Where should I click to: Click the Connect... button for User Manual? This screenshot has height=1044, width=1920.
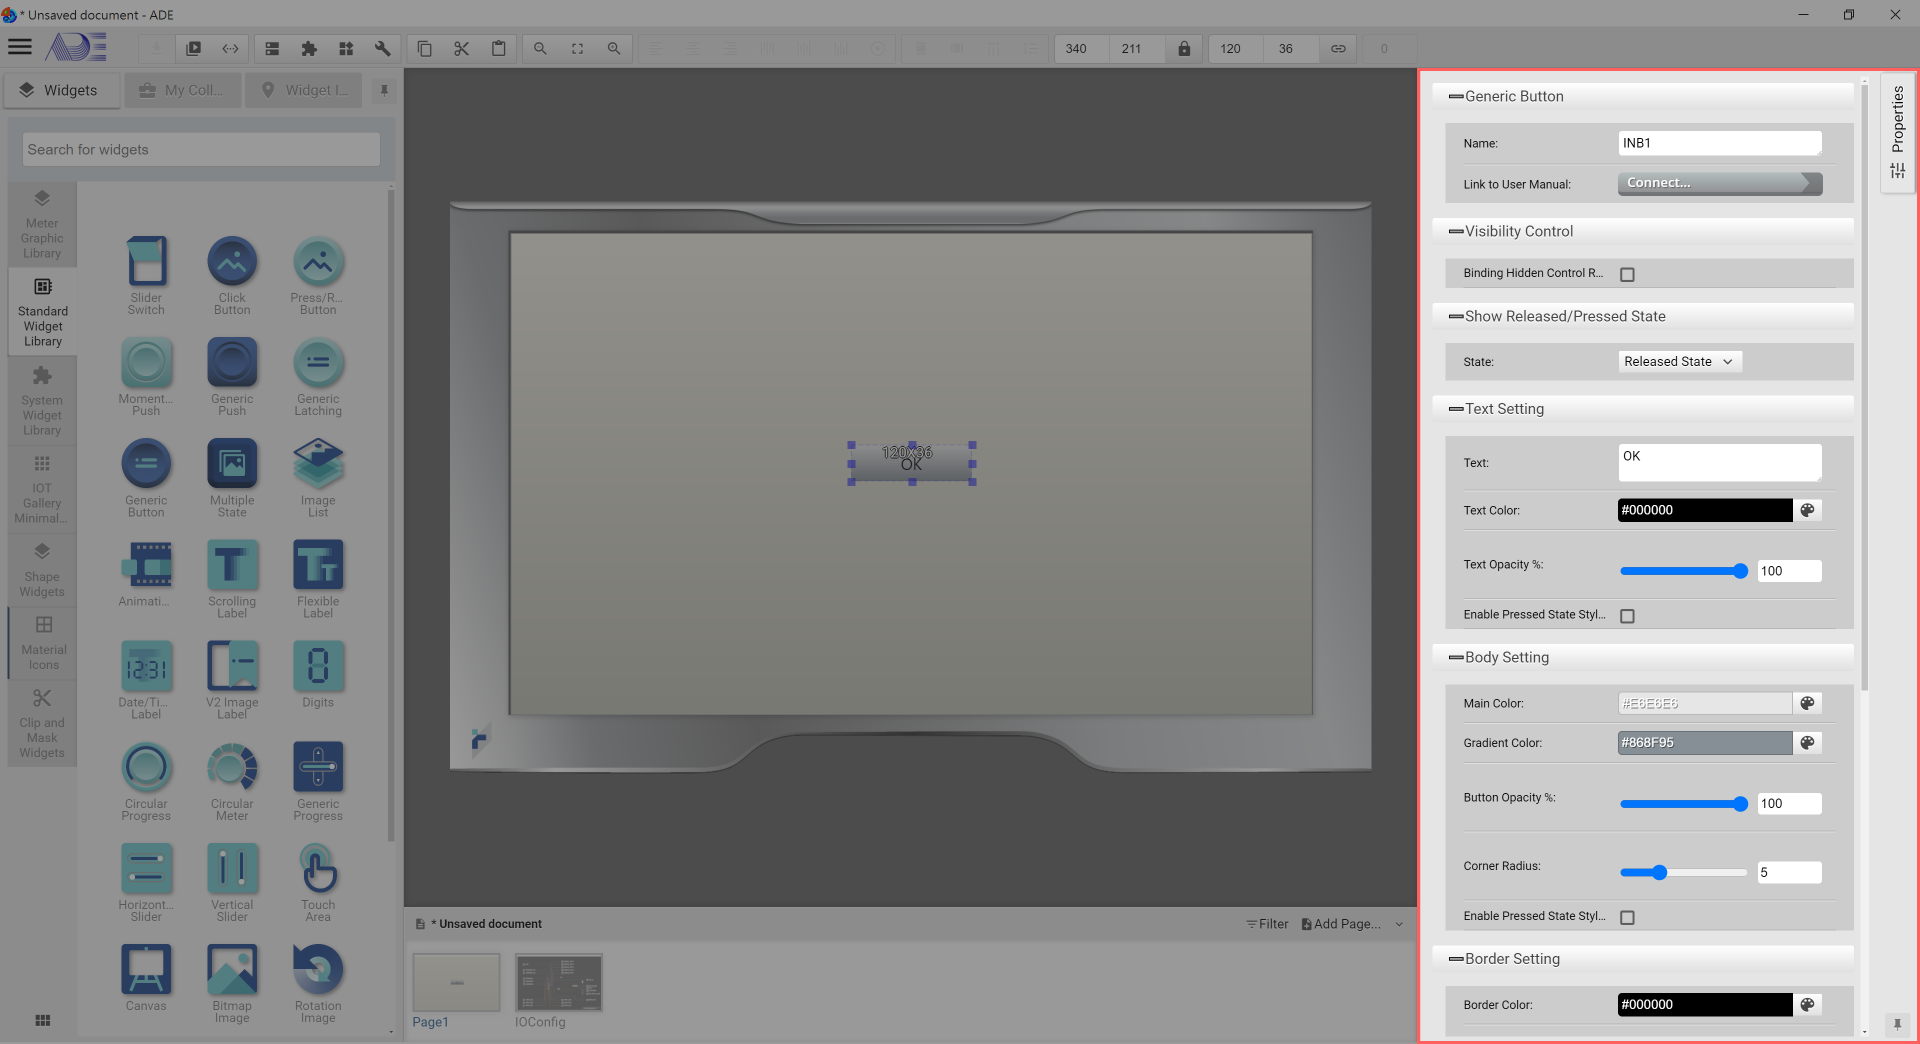pyautogui.click(x=1719, y=183)
